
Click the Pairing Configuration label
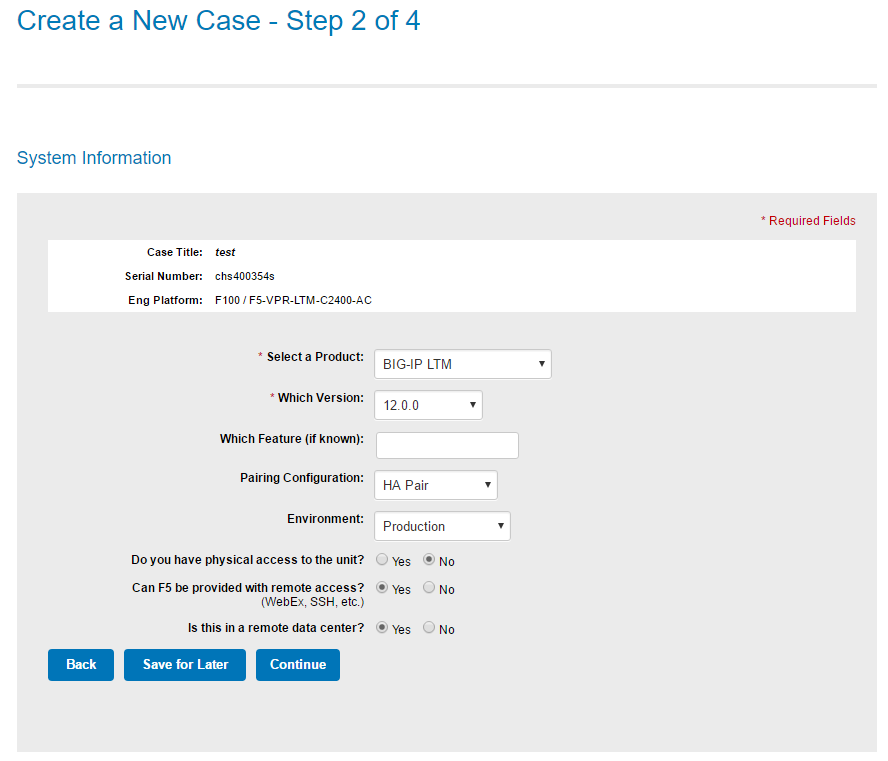tap(302, 478)
